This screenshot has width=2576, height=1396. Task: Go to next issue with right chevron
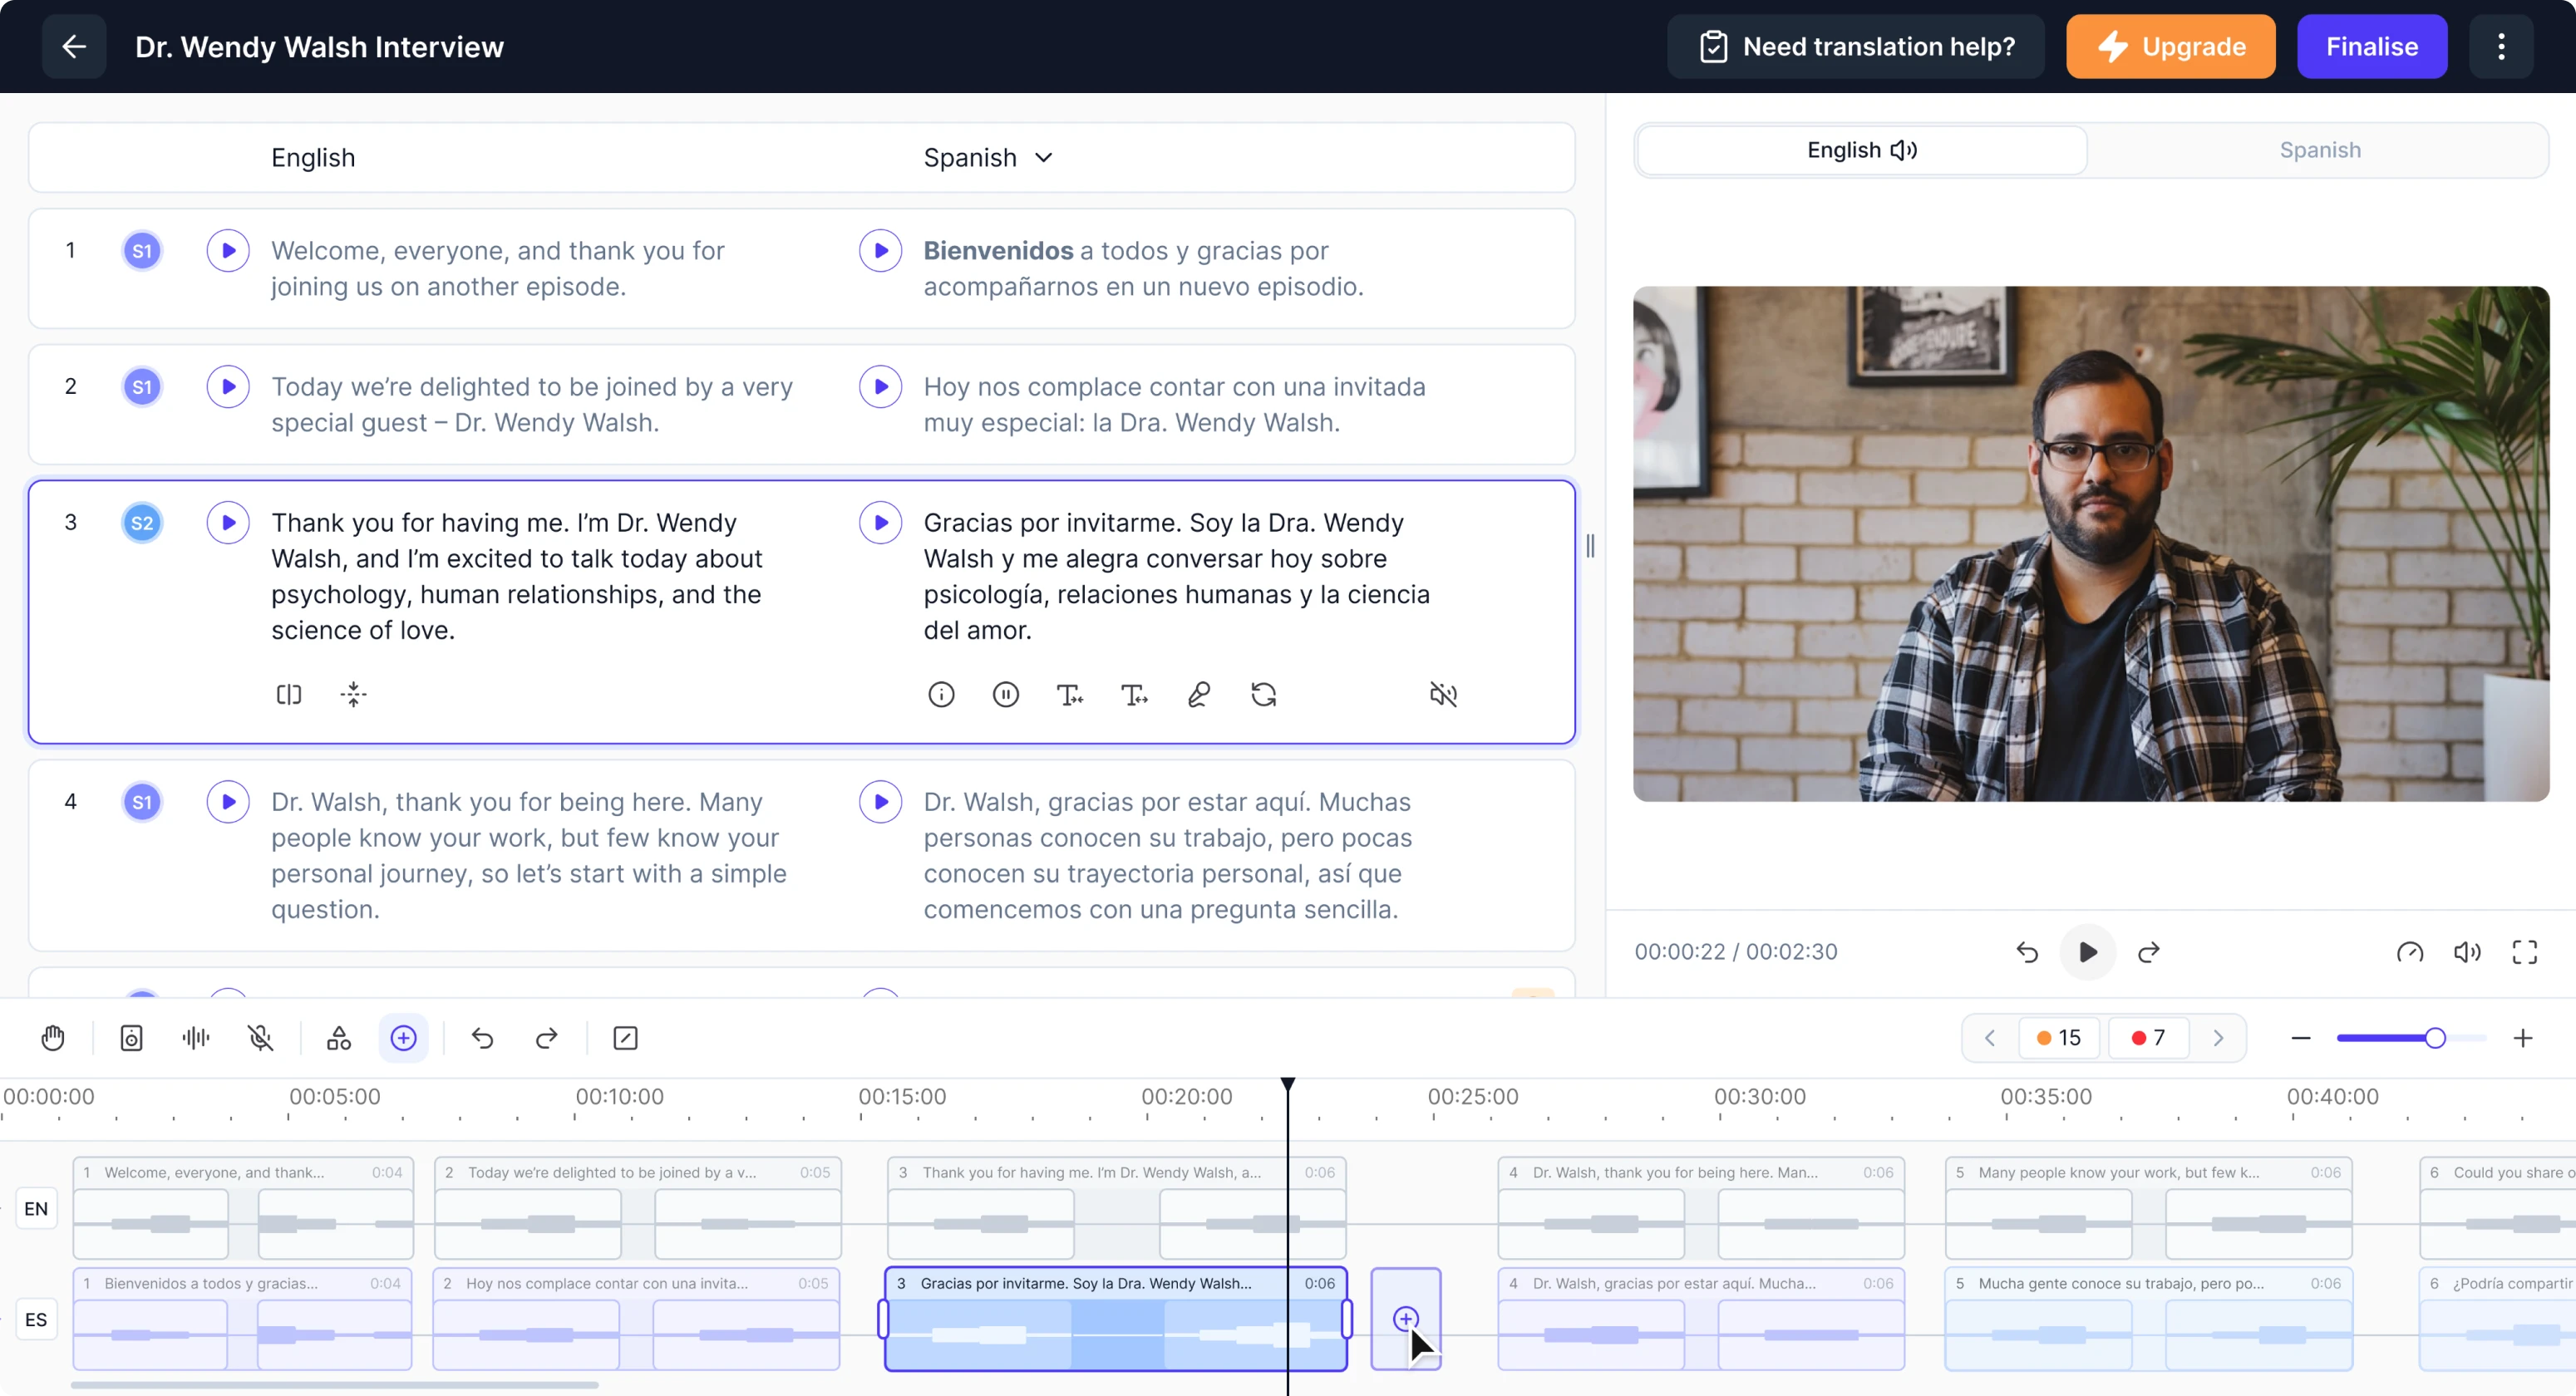coord(2218,1038)
